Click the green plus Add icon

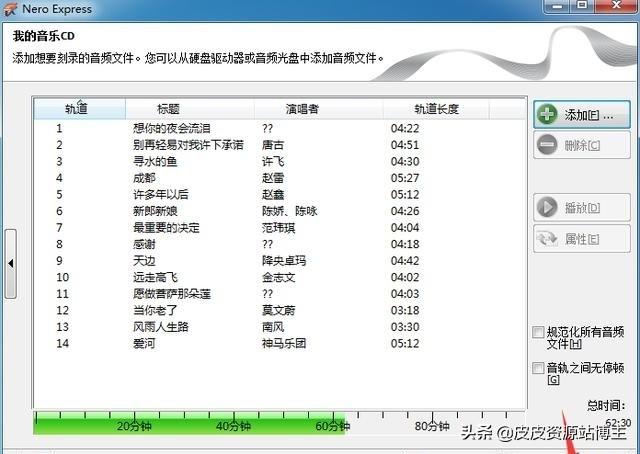pos(547,114)
